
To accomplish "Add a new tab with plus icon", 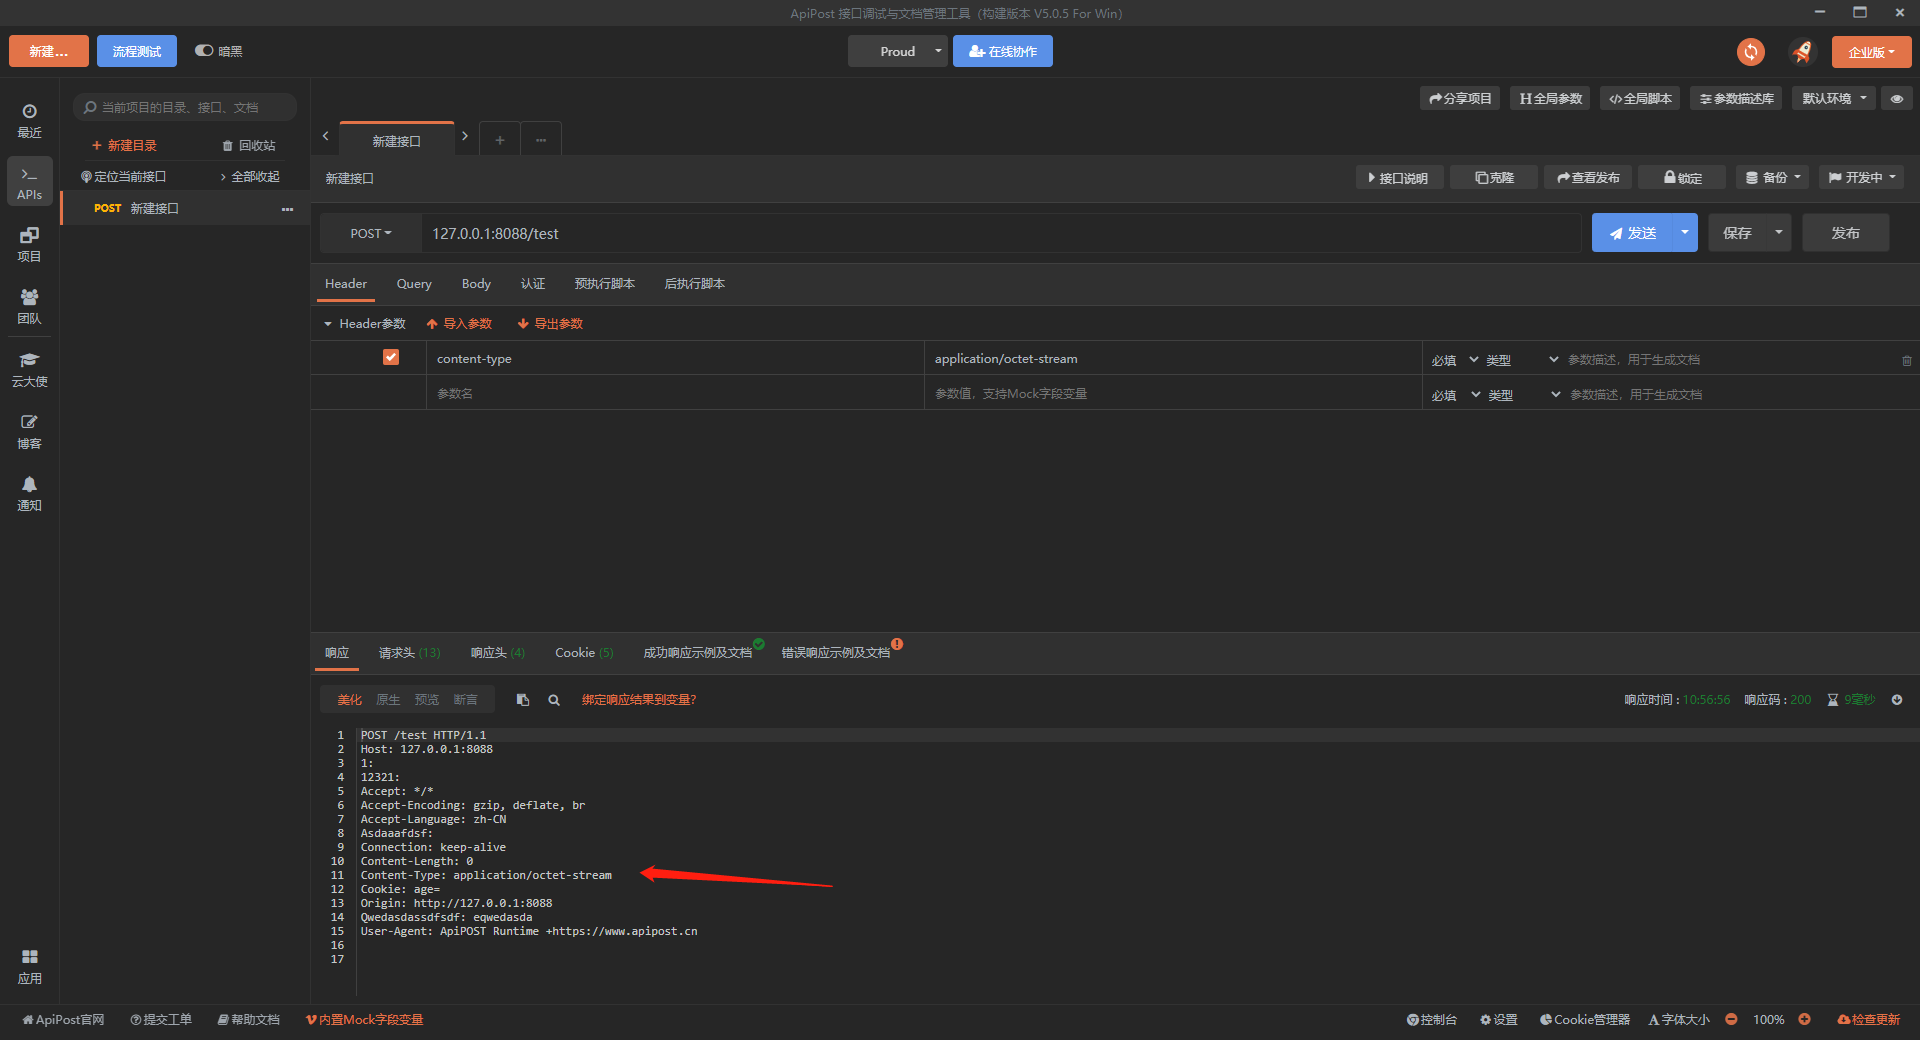I will click(499, 140).
